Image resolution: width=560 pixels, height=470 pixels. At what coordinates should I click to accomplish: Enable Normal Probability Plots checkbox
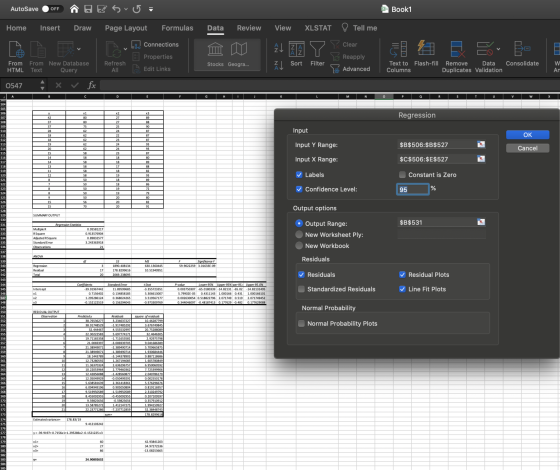[301, 324]
